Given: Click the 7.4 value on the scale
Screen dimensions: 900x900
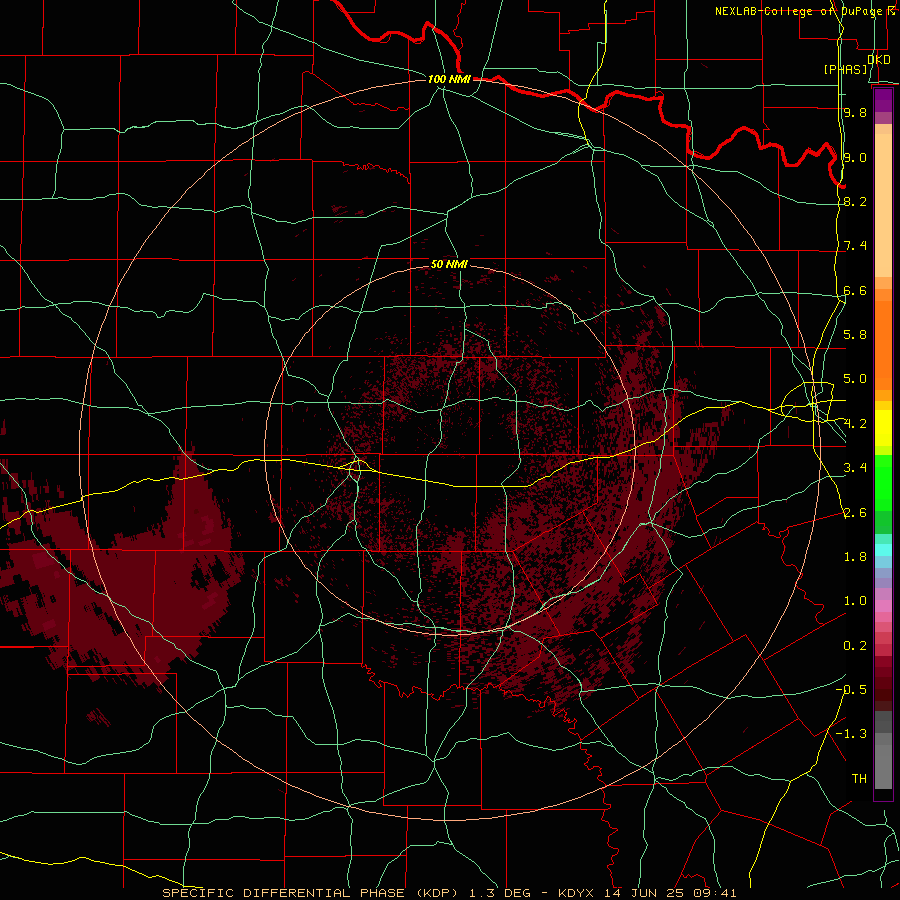Looking at the screenshot, I should click(855, 246).
